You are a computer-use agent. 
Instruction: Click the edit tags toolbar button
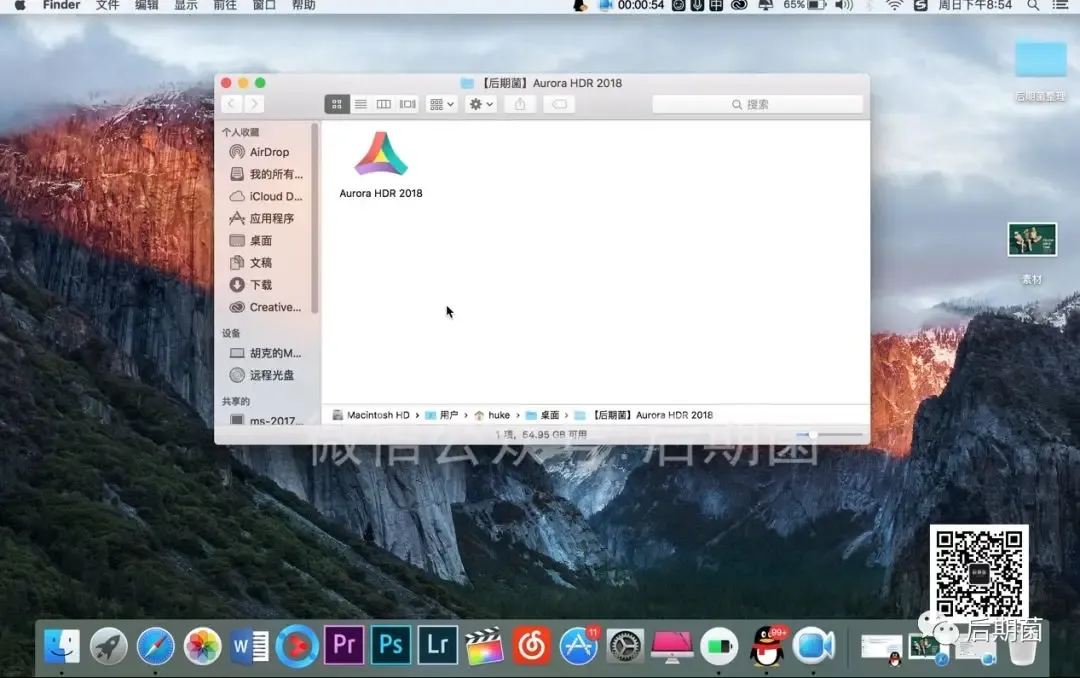pos(559,104)
